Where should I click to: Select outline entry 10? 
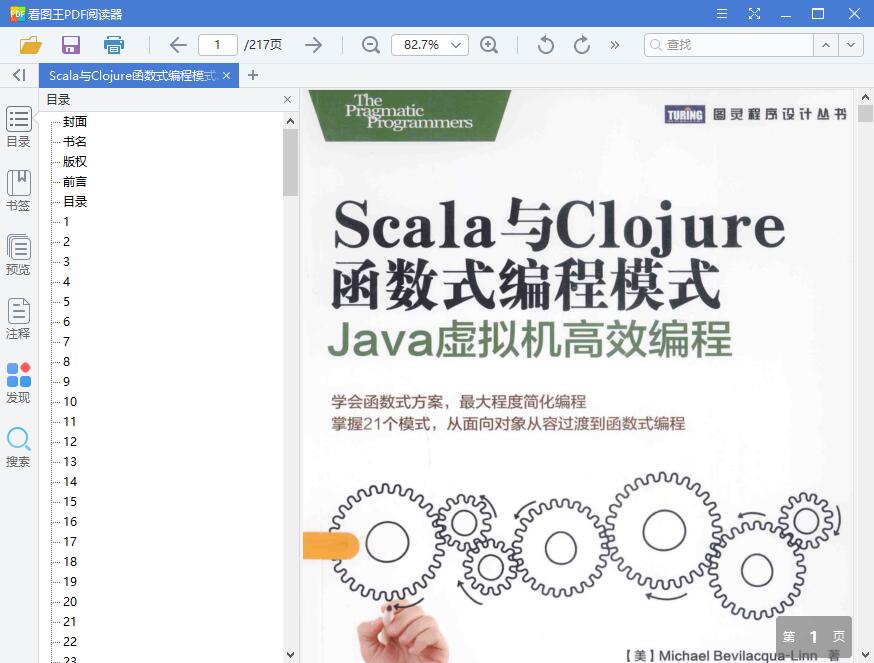click(x=70, y=402)
